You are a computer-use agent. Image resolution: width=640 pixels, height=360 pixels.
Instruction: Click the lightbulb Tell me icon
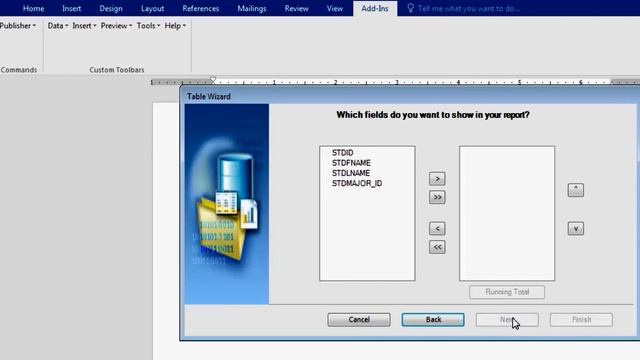pos(411,8)
